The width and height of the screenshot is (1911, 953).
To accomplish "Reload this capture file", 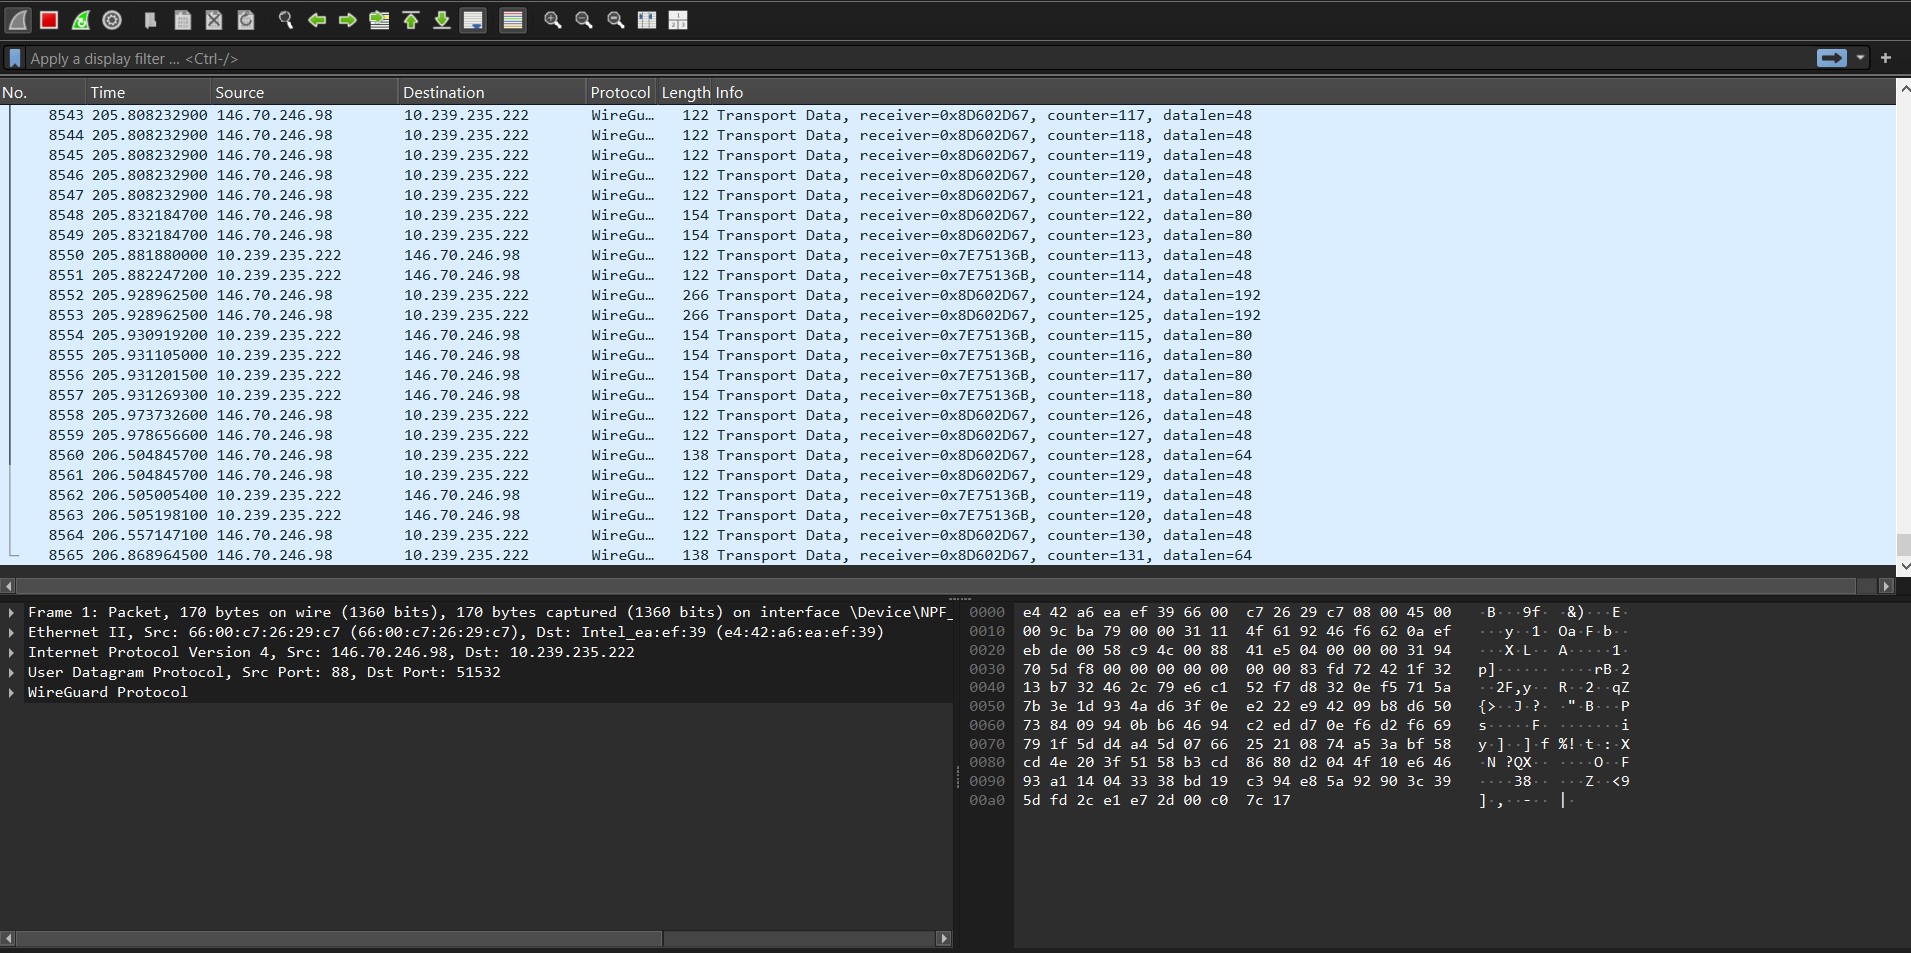I will click(x=246, y=20).
